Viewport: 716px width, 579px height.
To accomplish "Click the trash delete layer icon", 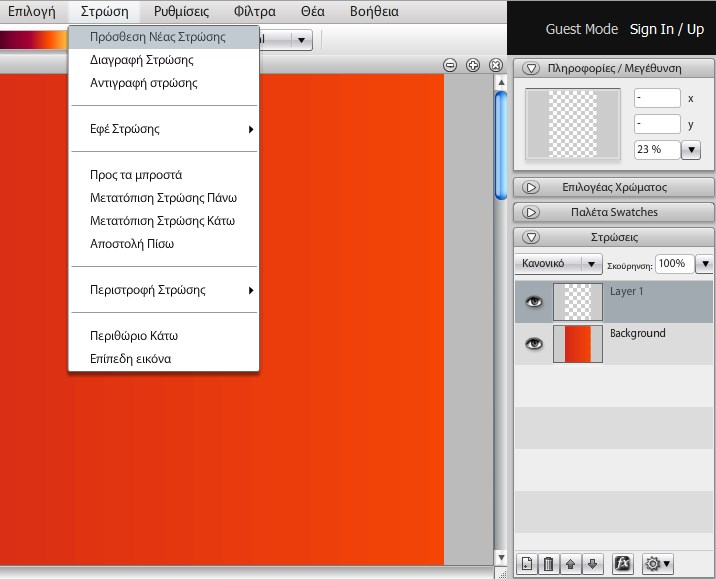I will click(x=549, y=564).
